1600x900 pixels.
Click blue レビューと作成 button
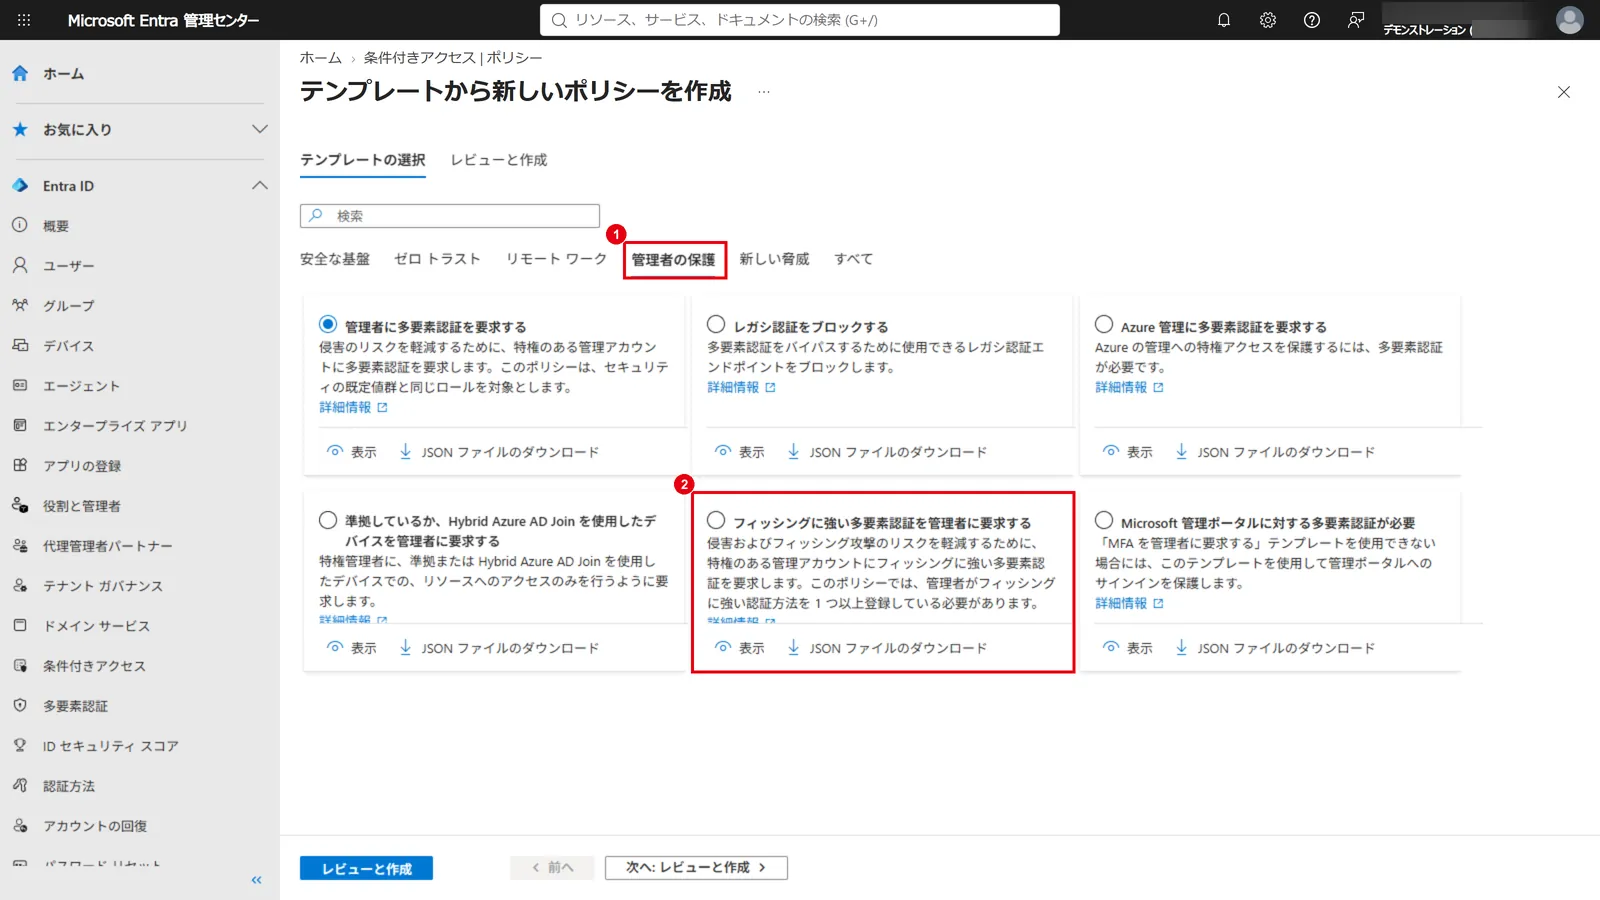point(366,868)
